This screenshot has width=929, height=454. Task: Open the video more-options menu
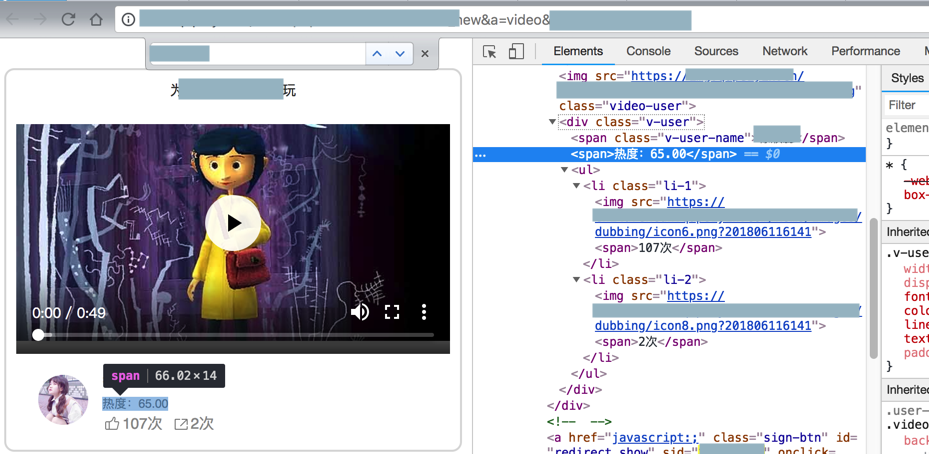pyautogui.click(x=424, y=312)
